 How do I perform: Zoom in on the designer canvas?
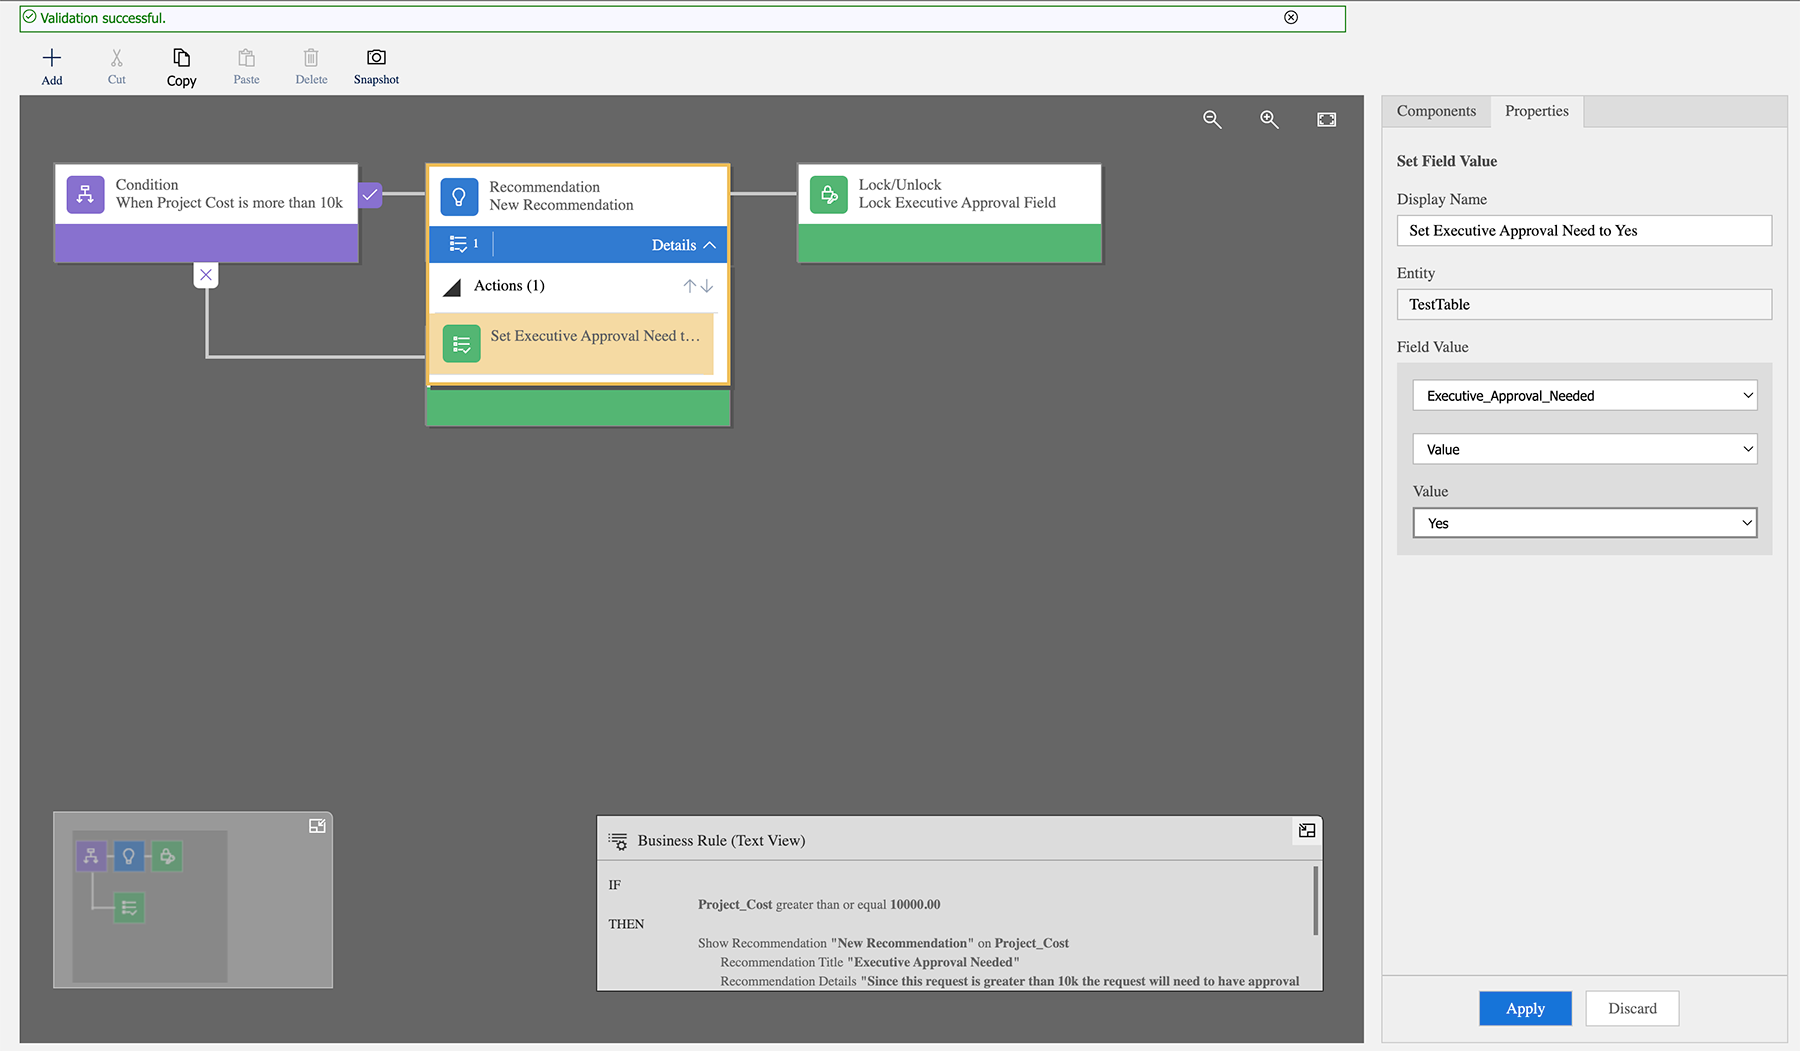point(1269,119)
